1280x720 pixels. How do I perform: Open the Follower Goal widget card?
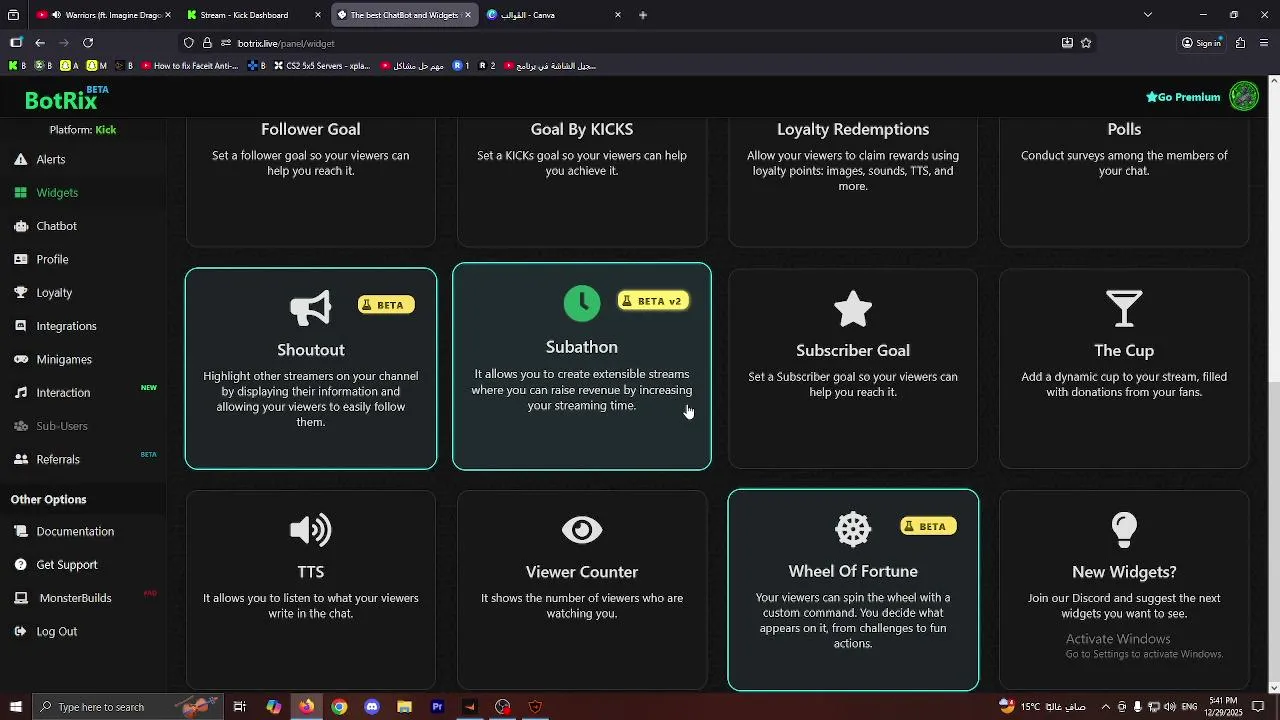click(x=311, y=180)
